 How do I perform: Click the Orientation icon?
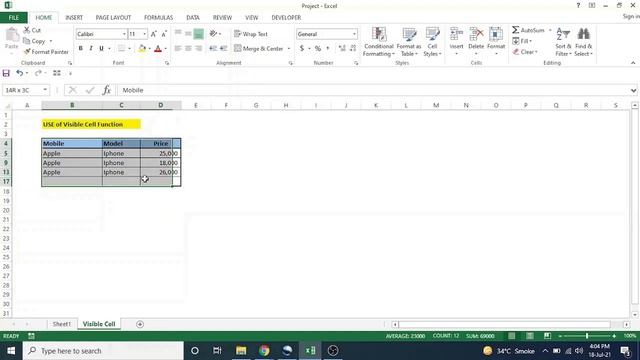213,34
